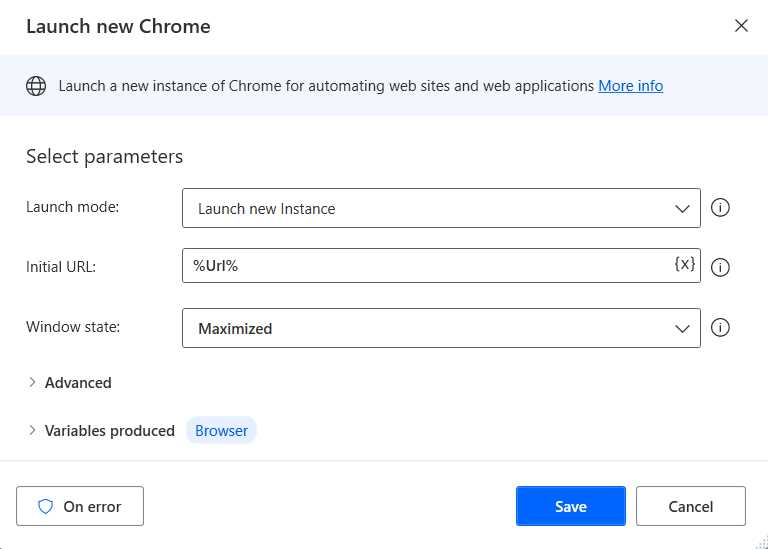Show info for Window state
Viewport: 768px width, 549px height.
(720, 327)
